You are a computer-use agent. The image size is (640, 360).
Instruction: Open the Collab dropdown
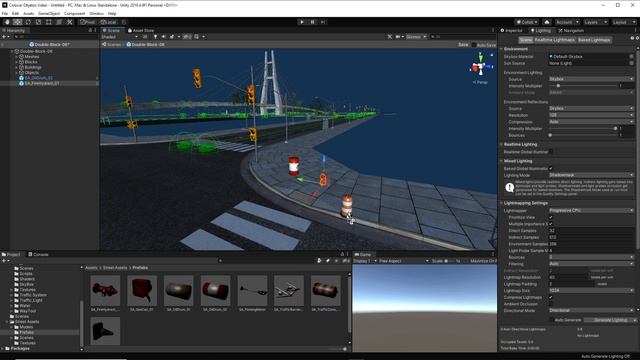tap(527, 22)
